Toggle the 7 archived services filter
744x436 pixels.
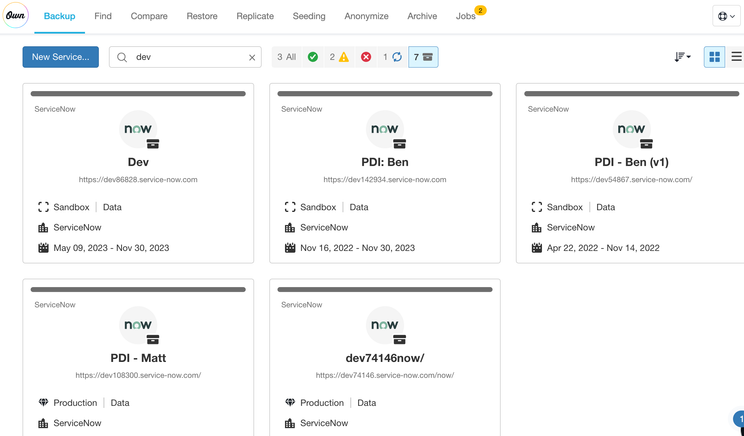point(423,57)
